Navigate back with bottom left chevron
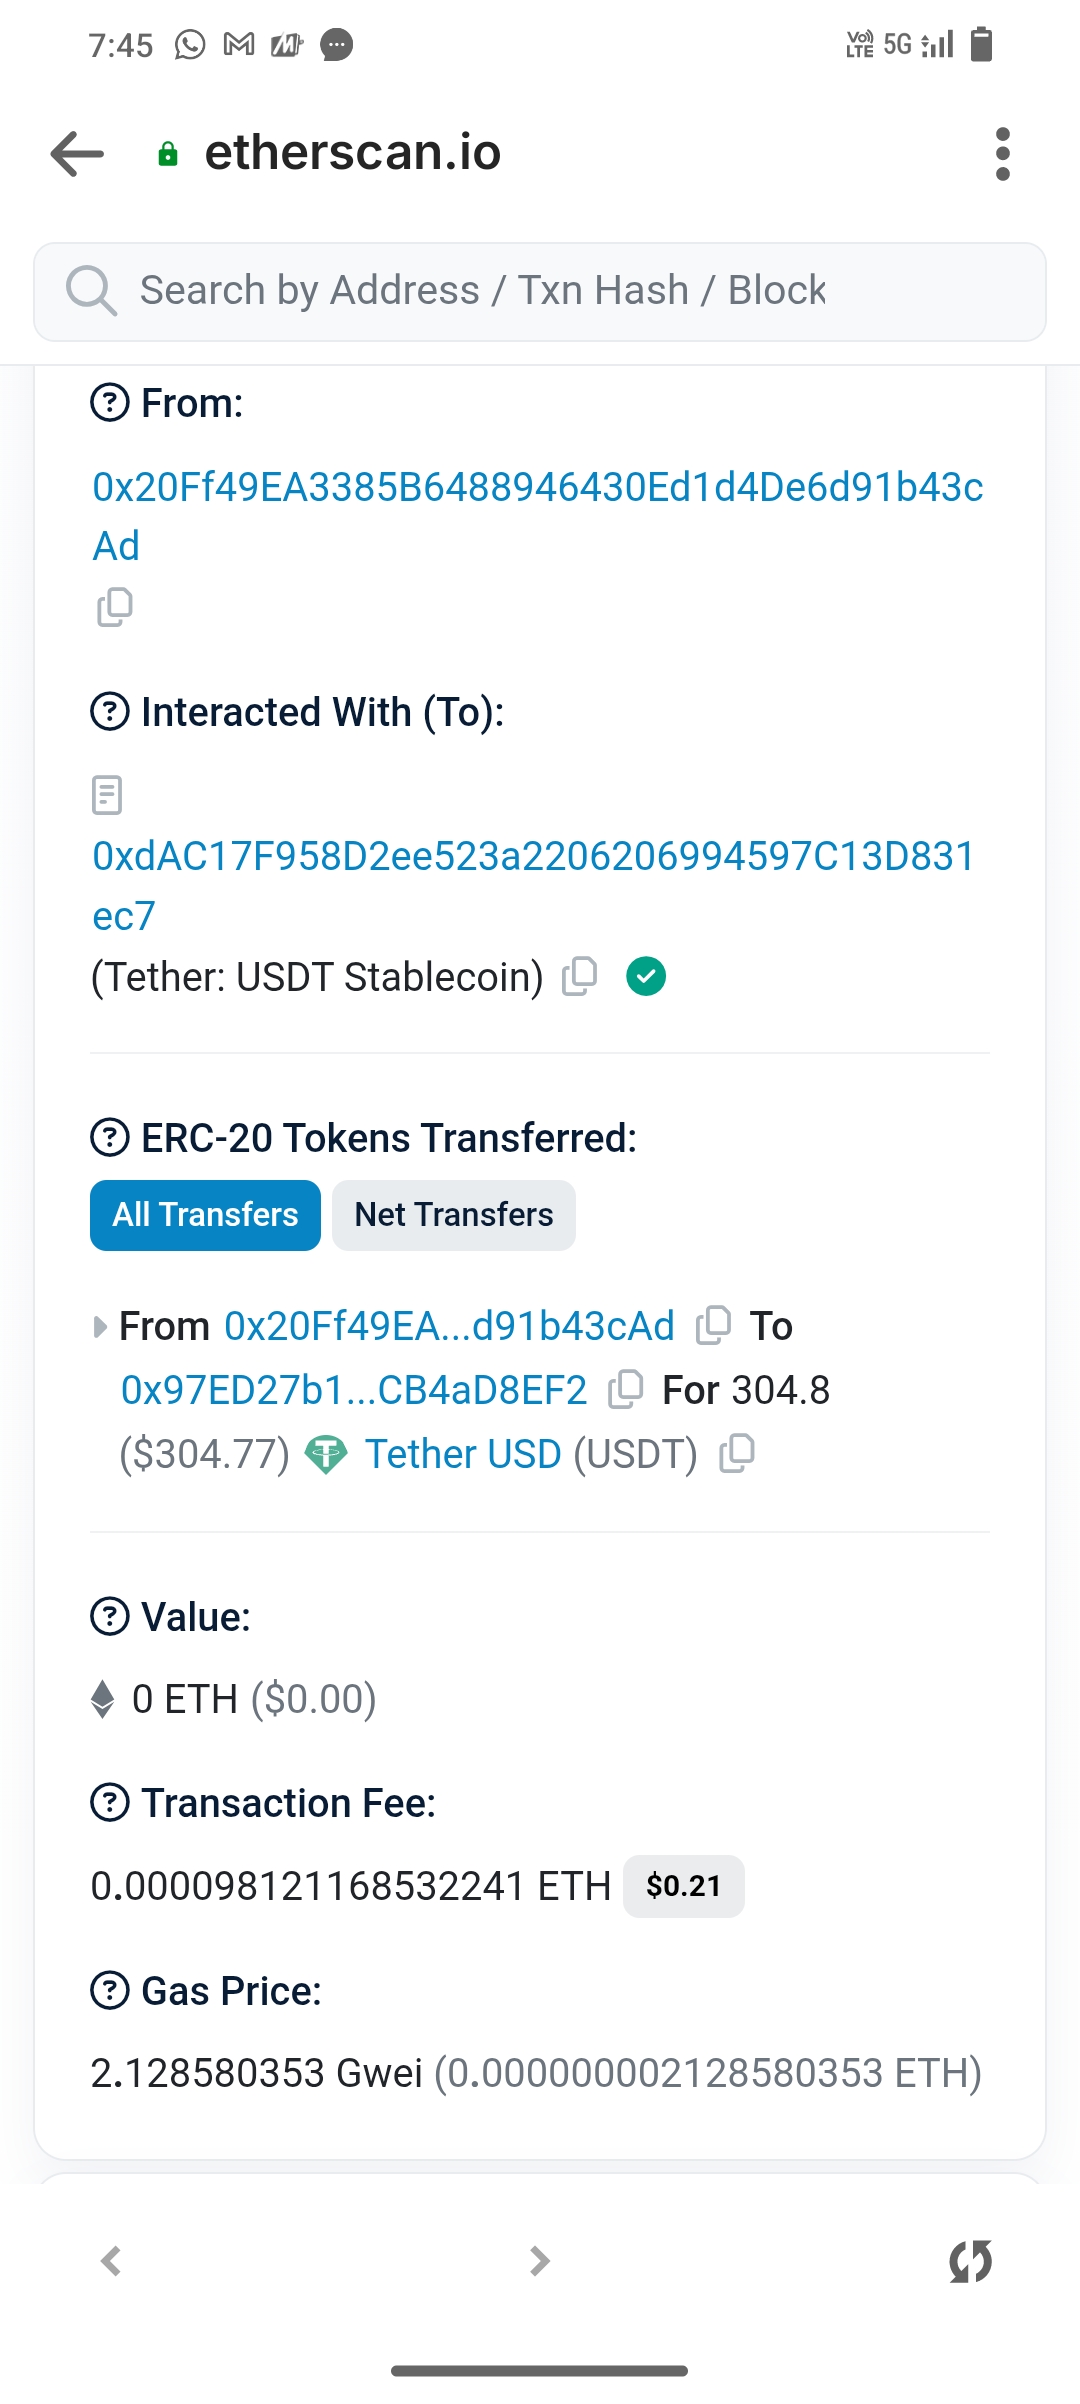 click(111, 2261)
